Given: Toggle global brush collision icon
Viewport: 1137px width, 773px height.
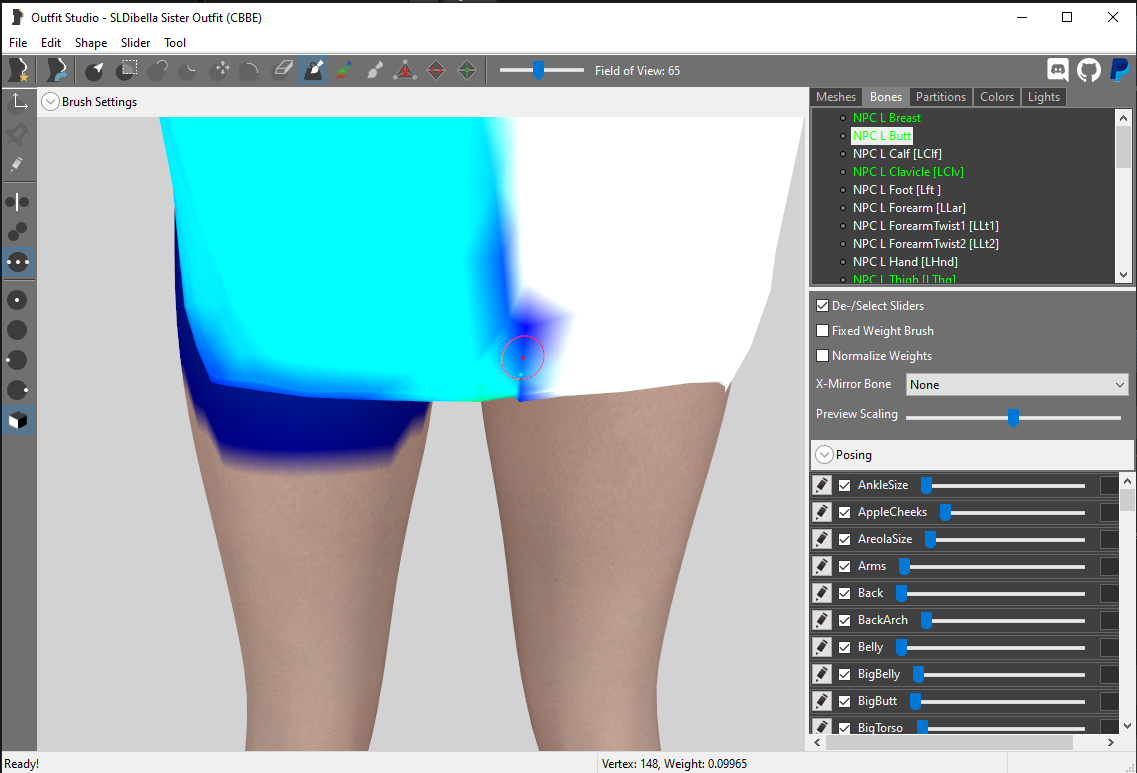Looking at the screenshot, I should [18, 262].
